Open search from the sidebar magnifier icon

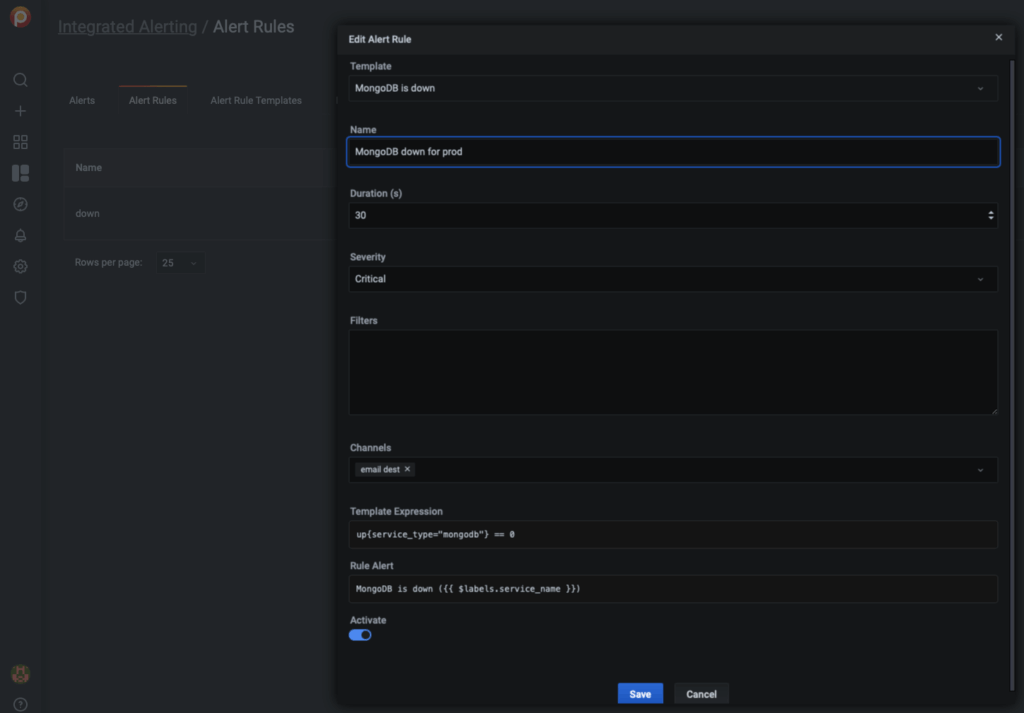pos(20,80)
